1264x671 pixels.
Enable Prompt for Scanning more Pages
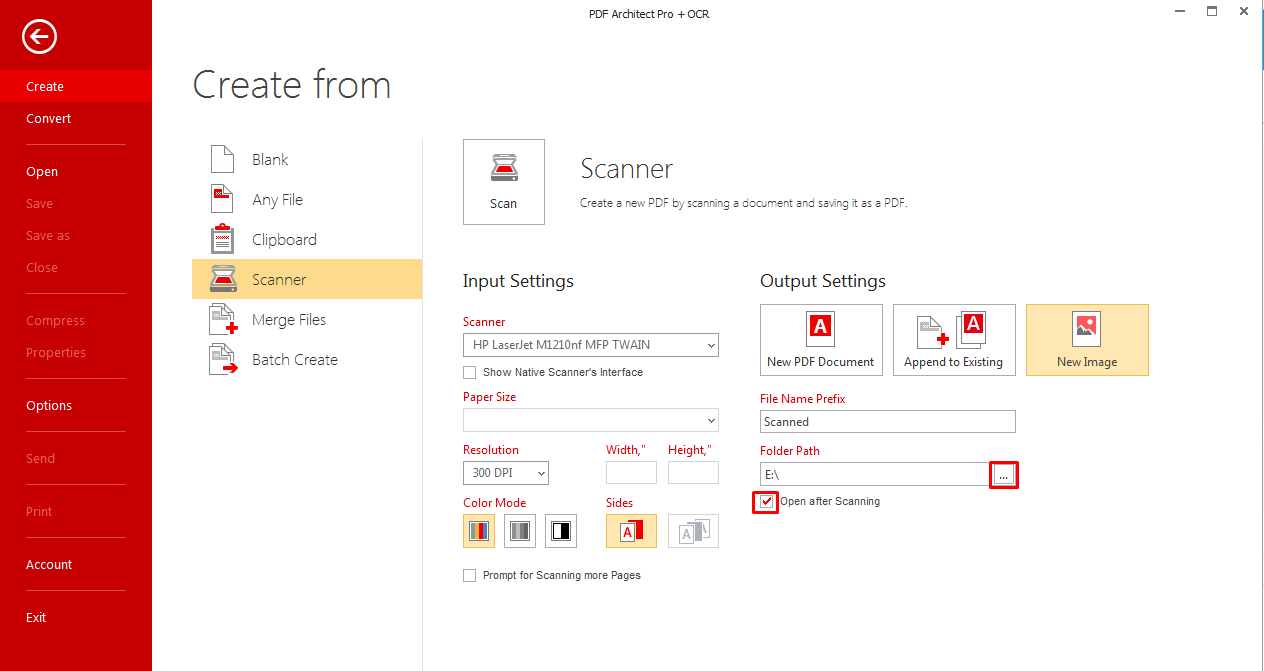pyautogui.click(x=469, y=575)
